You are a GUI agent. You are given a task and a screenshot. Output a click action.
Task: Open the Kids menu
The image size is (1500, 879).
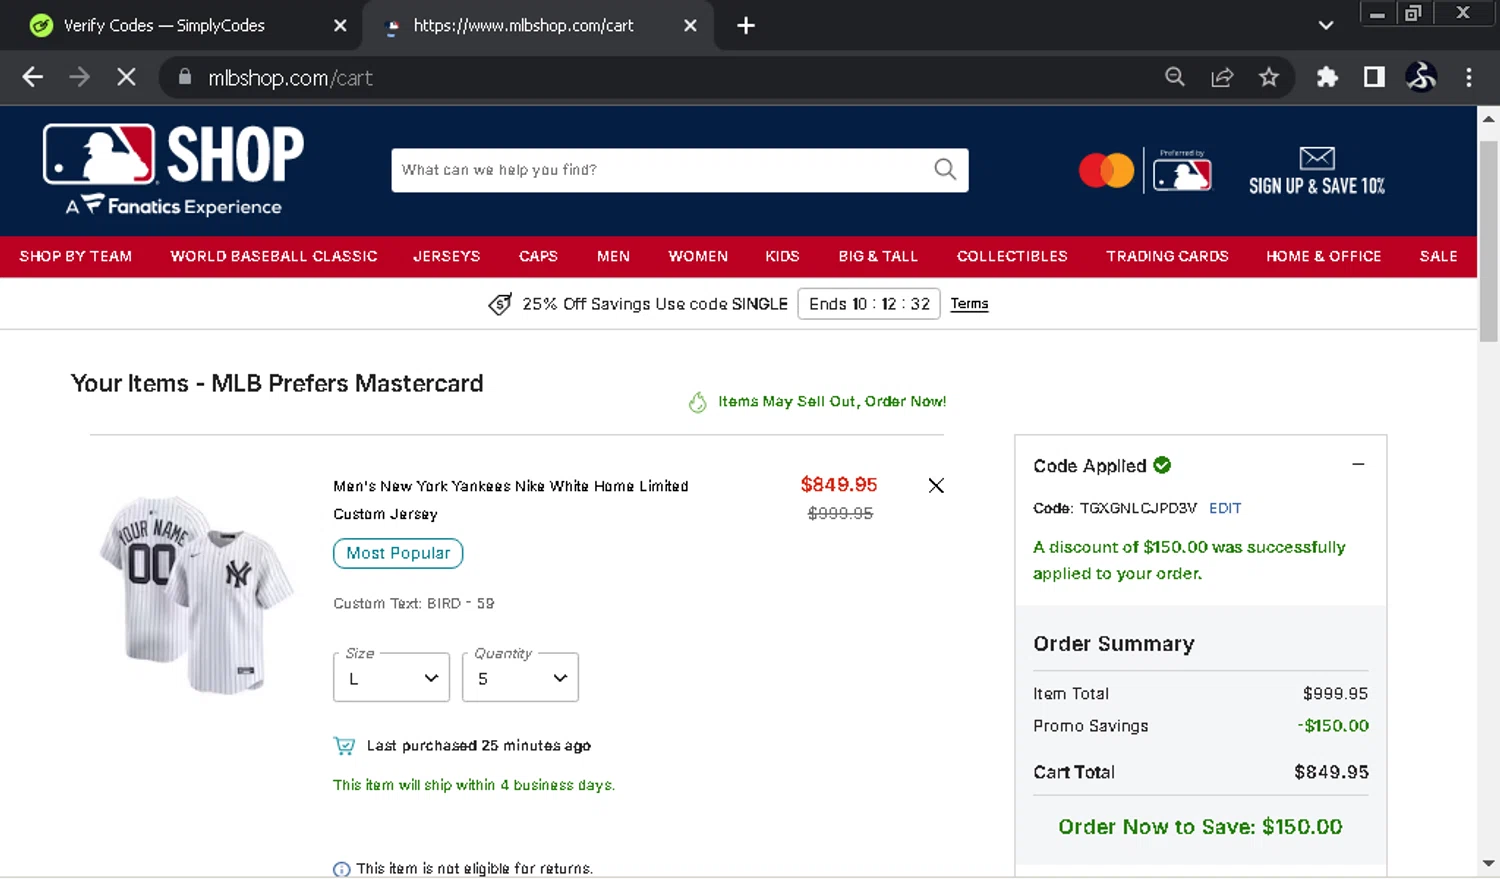(x=782, y=256)
